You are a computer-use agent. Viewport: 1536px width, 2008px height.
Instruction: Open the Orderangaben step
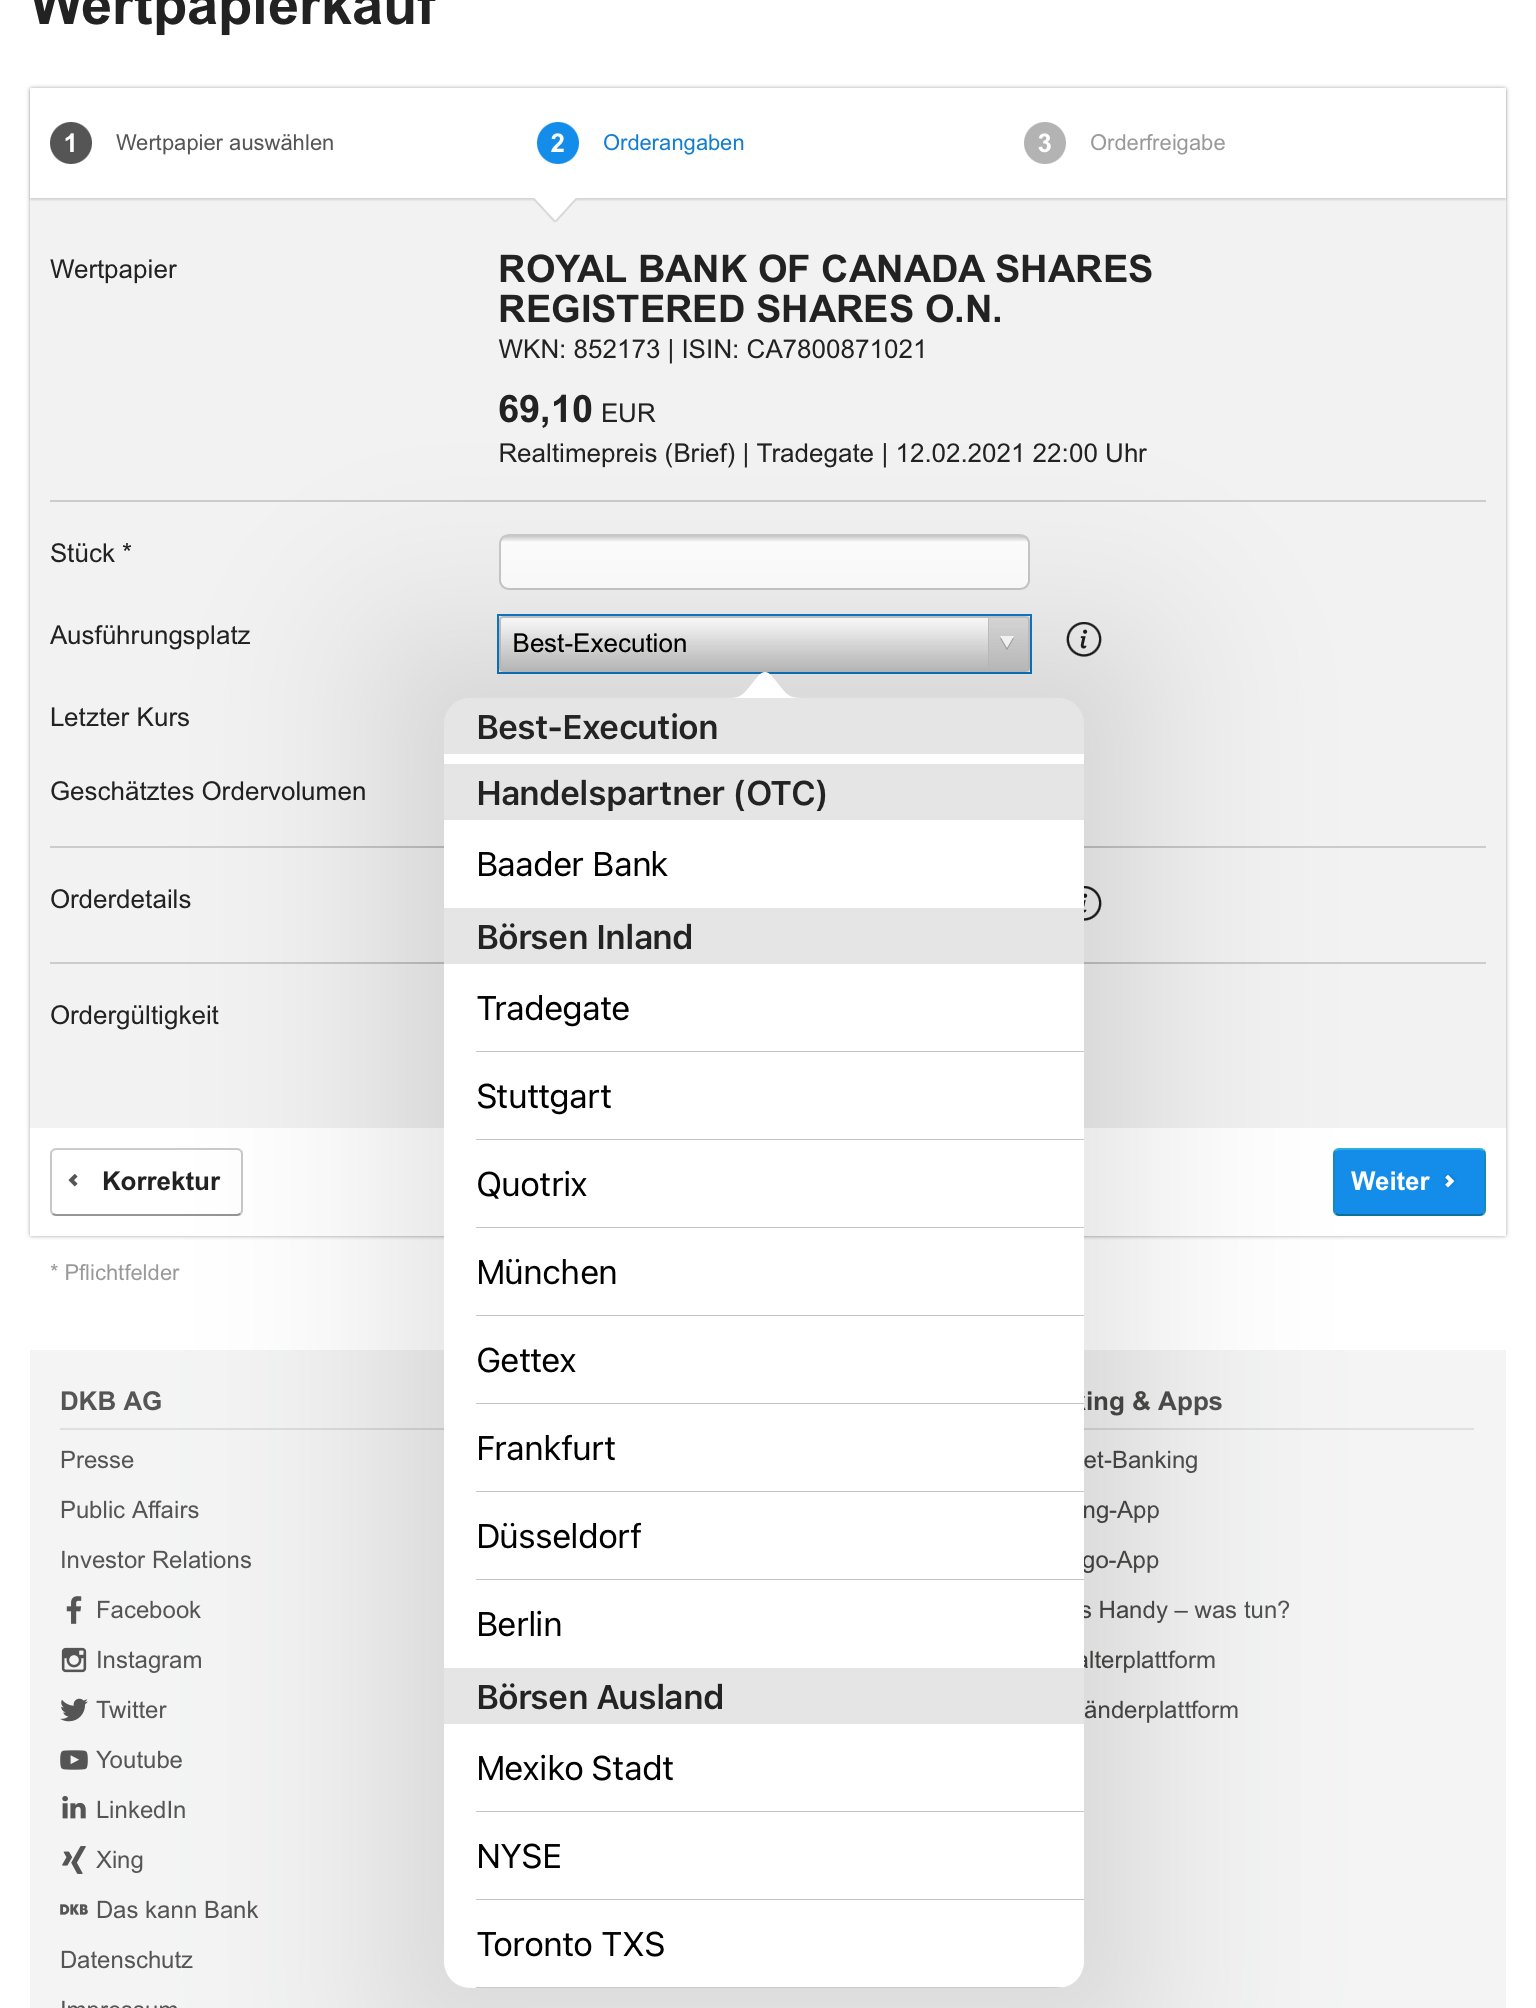coord(672,143)
